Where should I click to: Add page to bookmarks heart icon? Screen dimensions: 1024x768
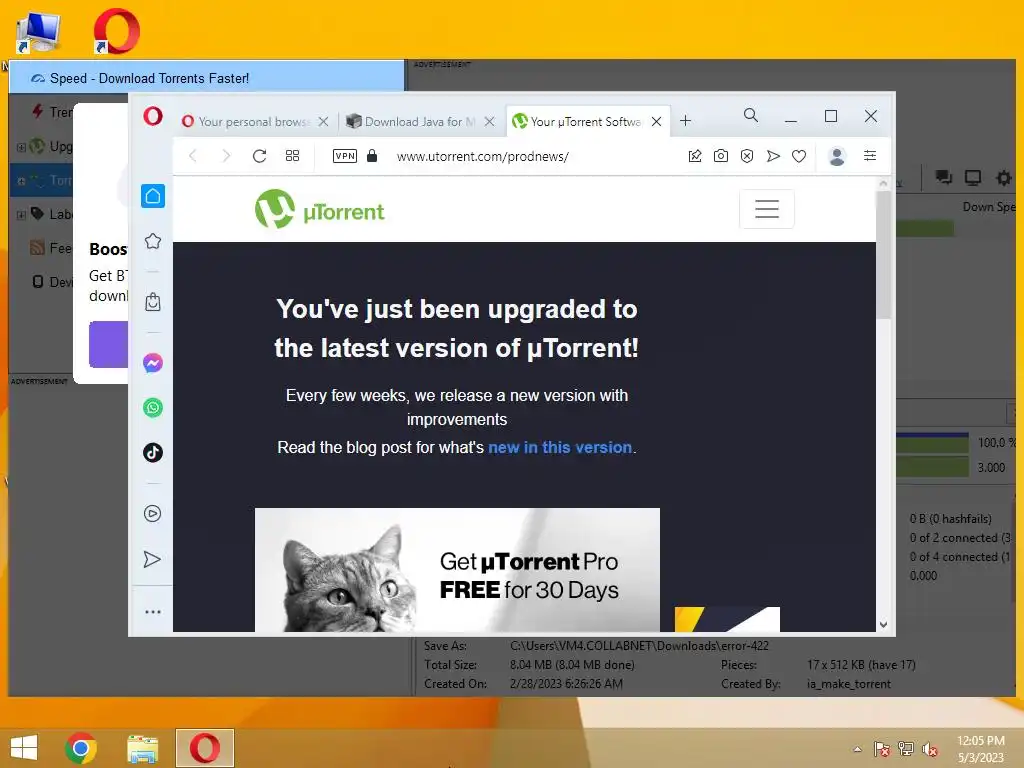(799, 156)
